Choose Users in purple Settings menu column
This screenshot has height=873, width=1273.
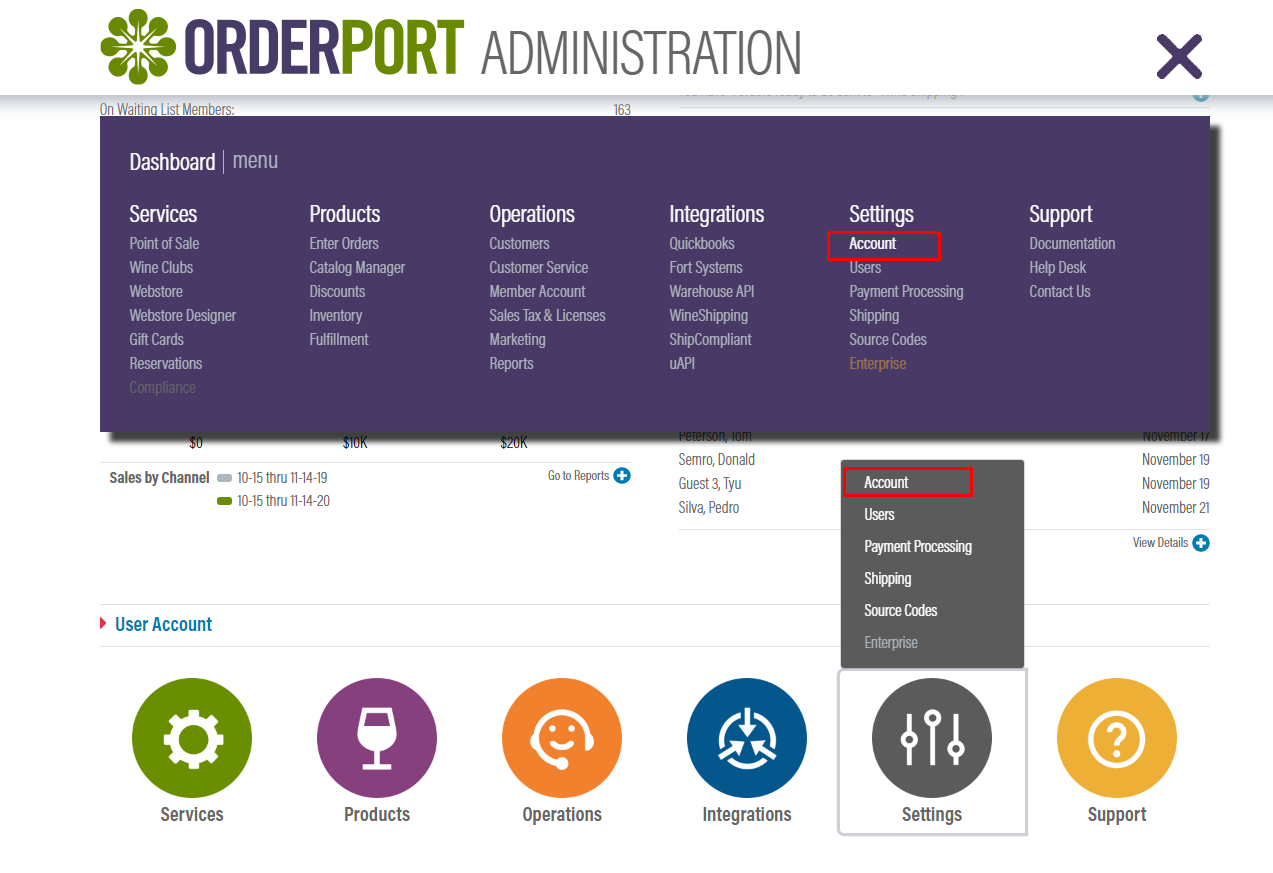point(865,267)
